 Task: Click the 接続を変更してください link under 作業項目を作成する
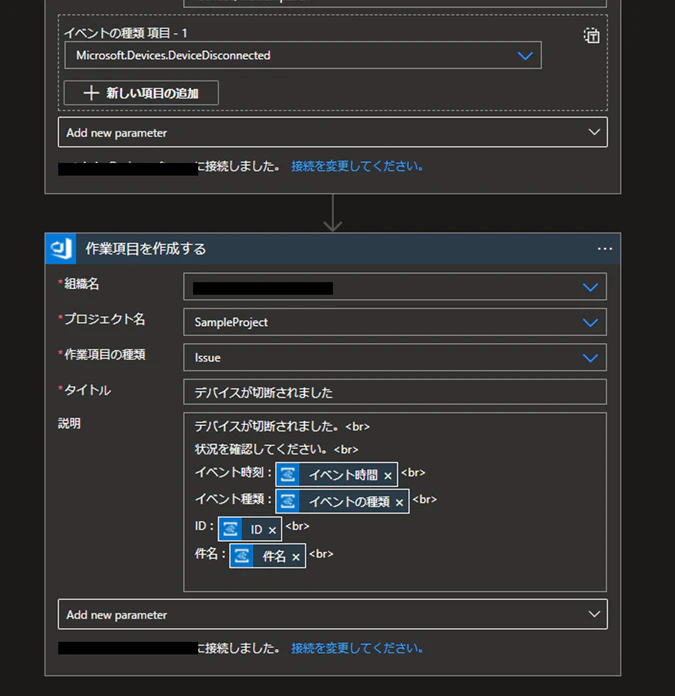(x=357, y=649)
